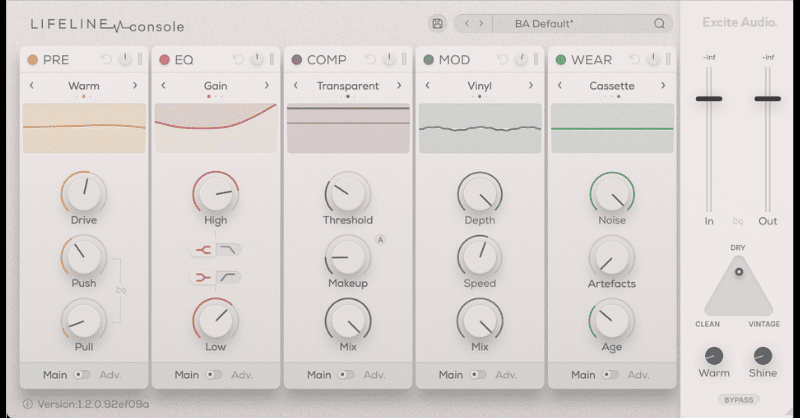Viewport: 800px width, 418px height.
Task: Select previous EQ mode before Gain
Action: click(x=163, y=85)
